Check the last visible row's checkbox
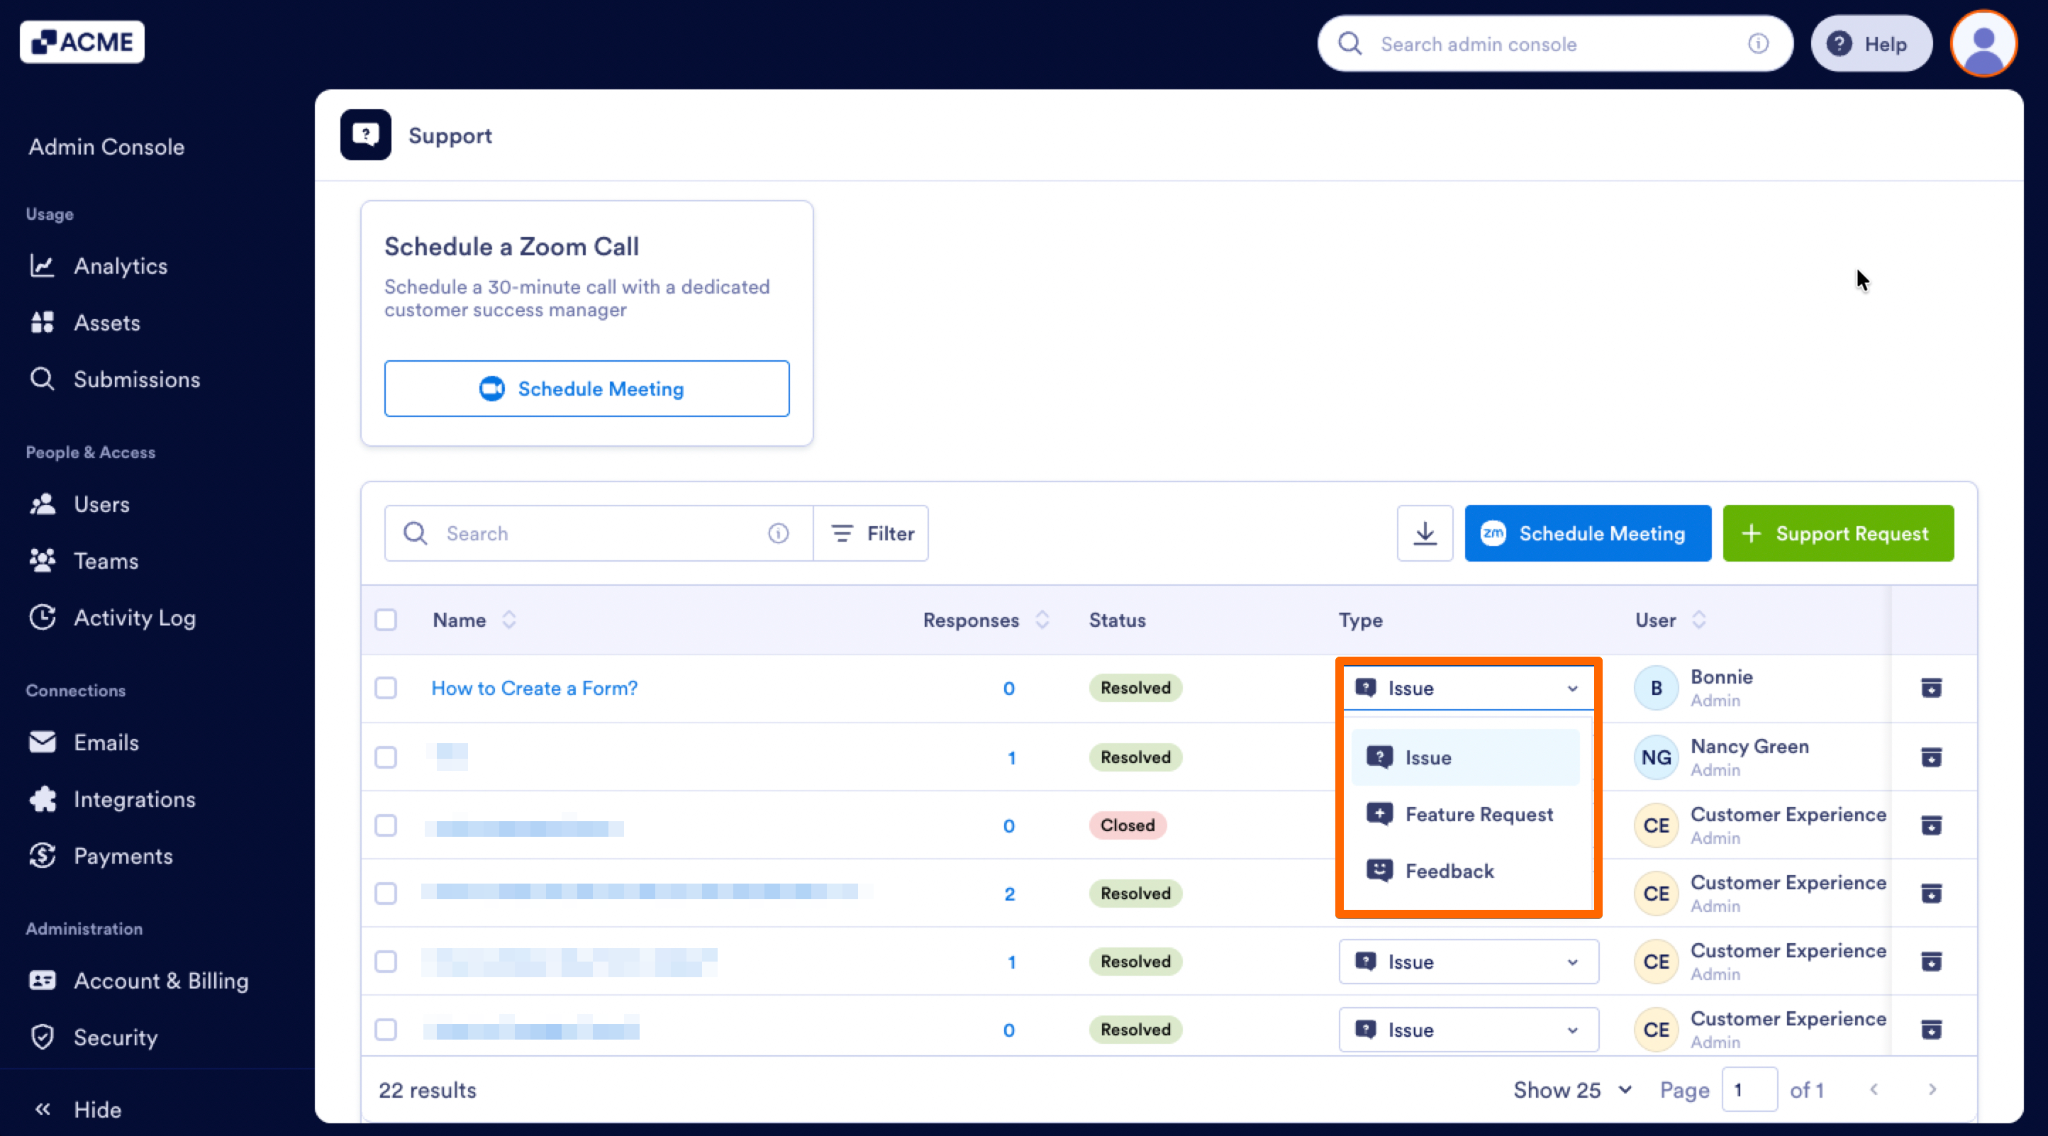 [x=386, y=1029]
